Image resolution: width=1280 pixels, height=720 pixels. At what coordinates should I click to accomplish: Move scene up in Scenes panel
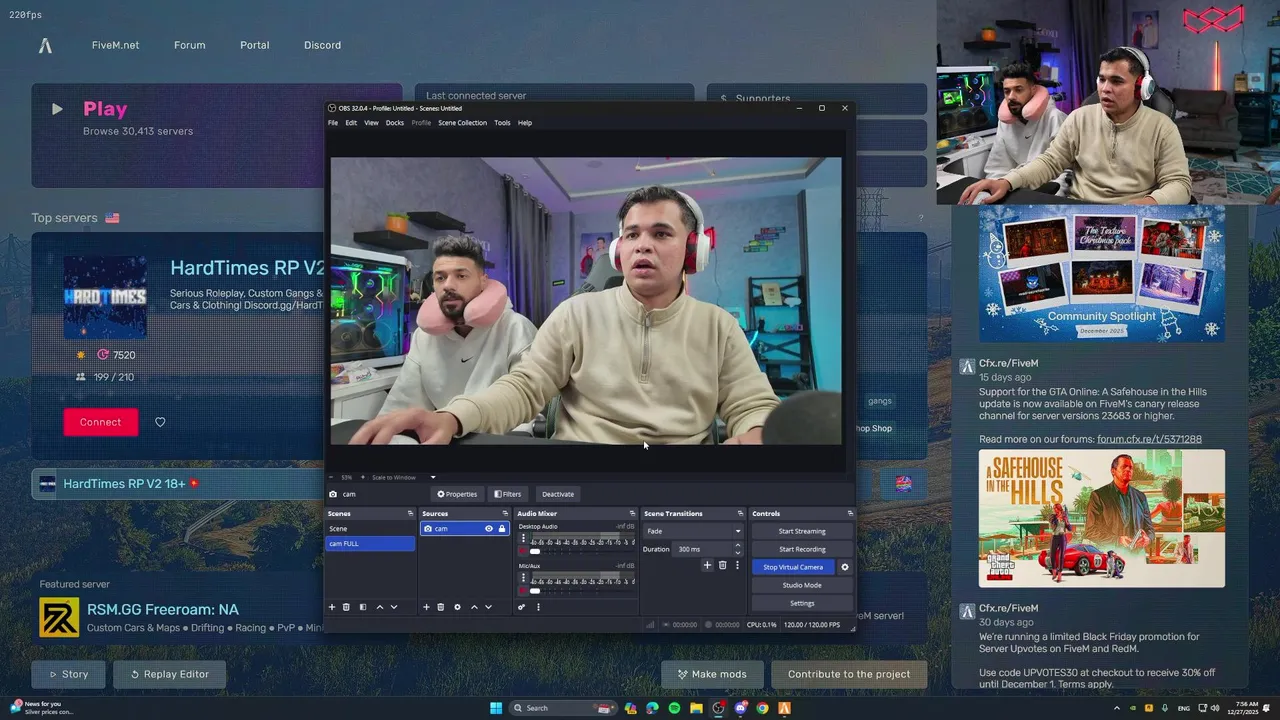379,607
